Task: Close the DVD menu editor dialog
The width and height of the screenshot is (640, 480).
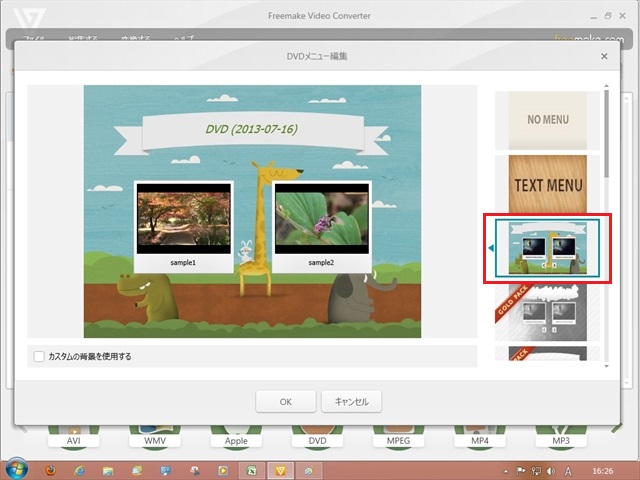Action: coord(604,57)
